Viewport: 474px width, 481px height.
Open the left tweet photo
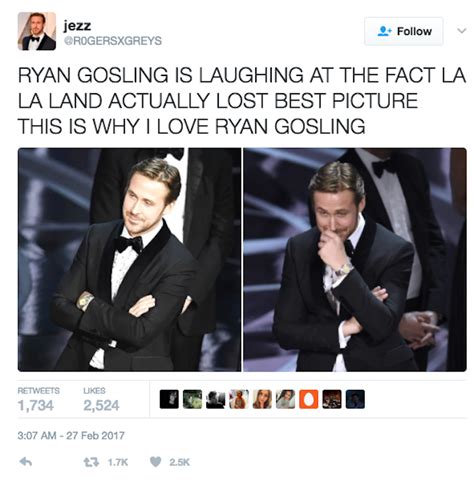129,259
